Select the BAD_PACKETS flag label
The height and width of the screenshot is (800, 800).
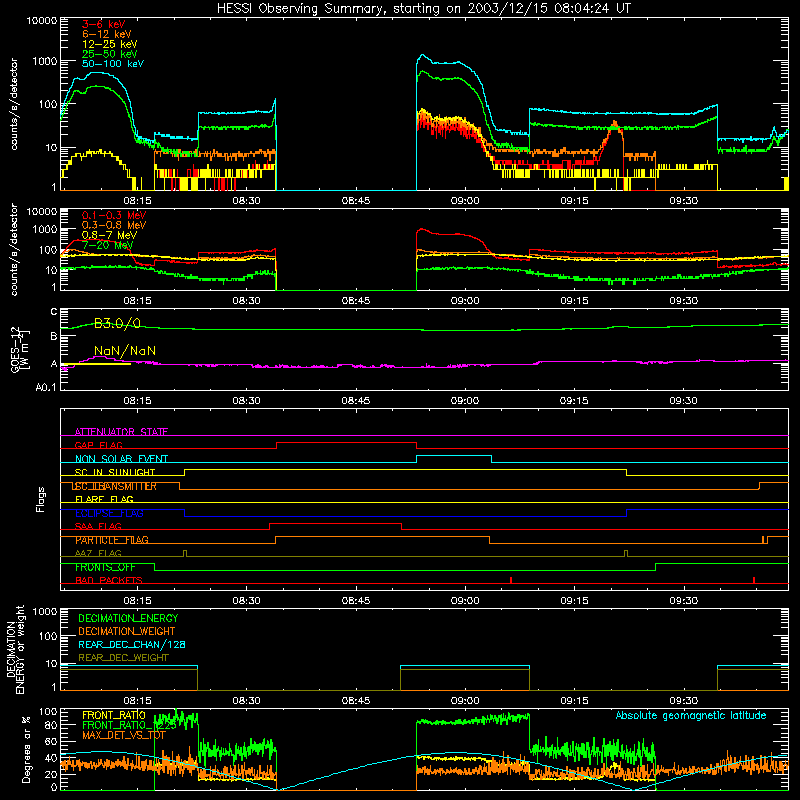(109, 581)
